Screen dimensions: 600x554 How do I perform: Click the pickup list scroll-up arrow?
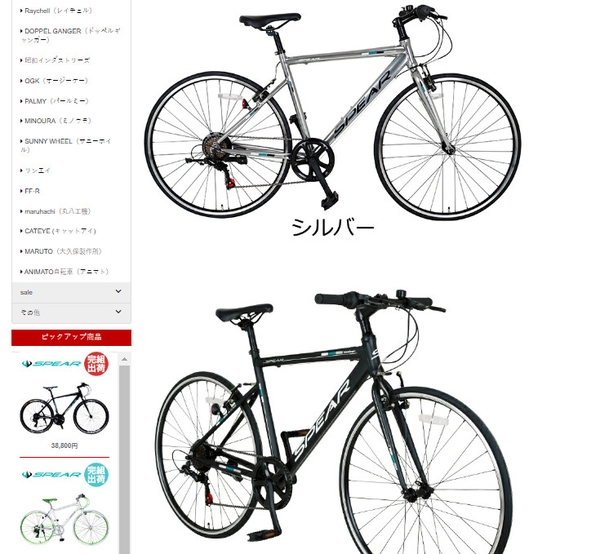[x=124, y=359]
